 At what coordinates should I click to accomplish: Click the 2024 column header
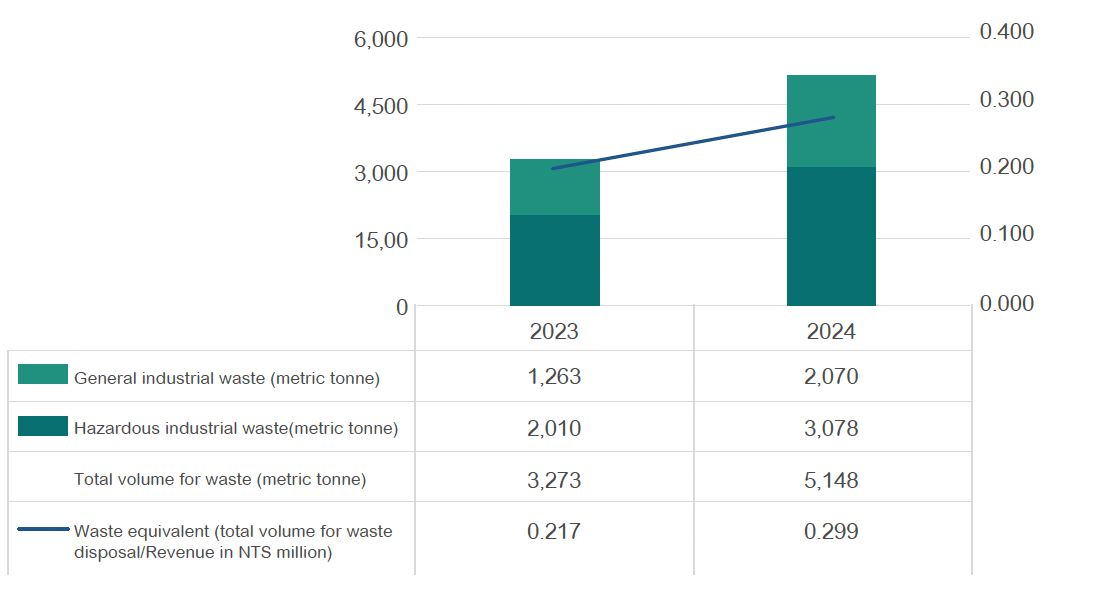[831, 331]
